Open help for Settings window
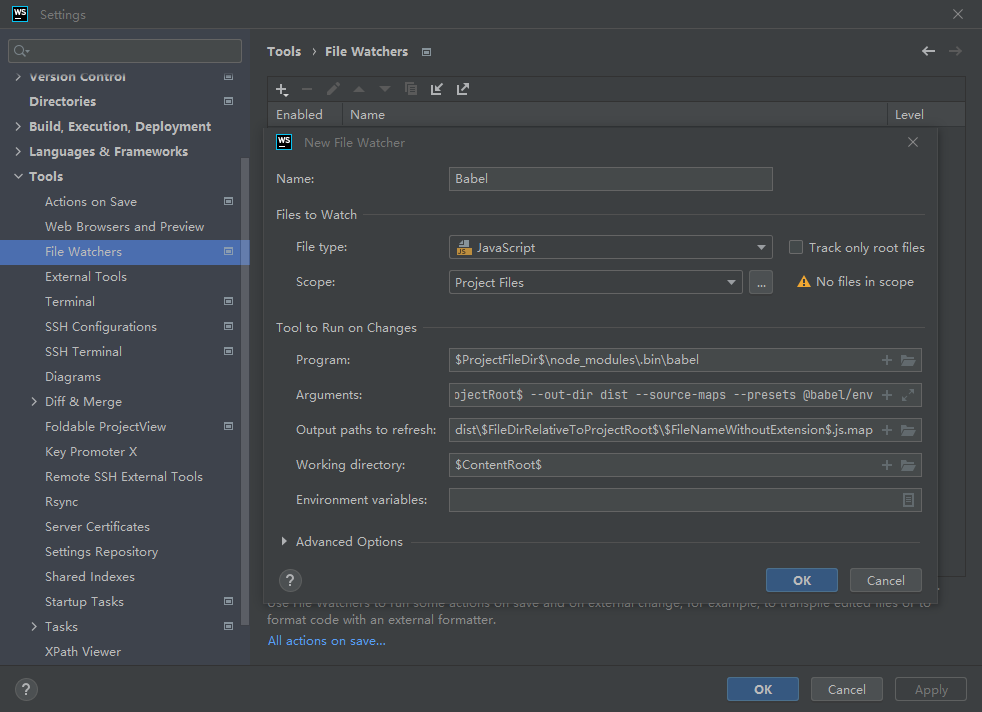Viewport: 982px width, 712px height. [x=26, y=689]
